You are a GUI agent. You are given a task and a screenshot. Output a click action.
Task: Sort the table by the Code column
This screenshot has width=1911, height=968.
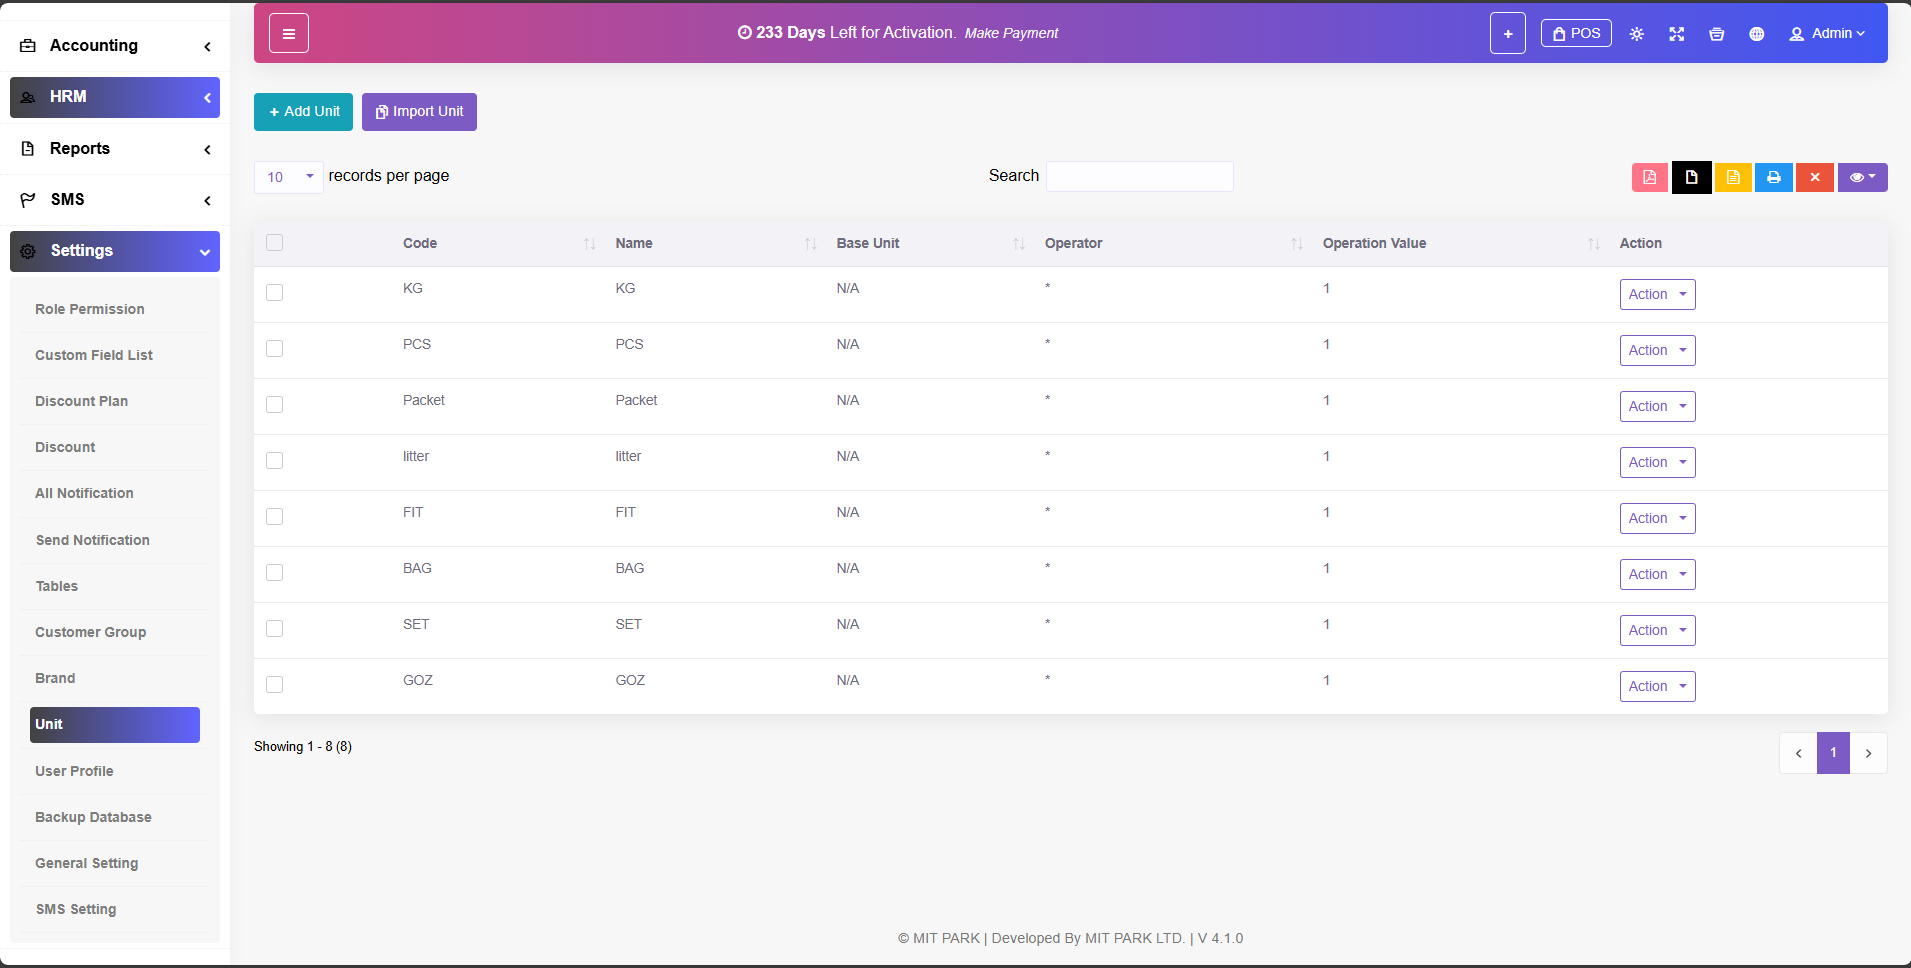[420, 243]
